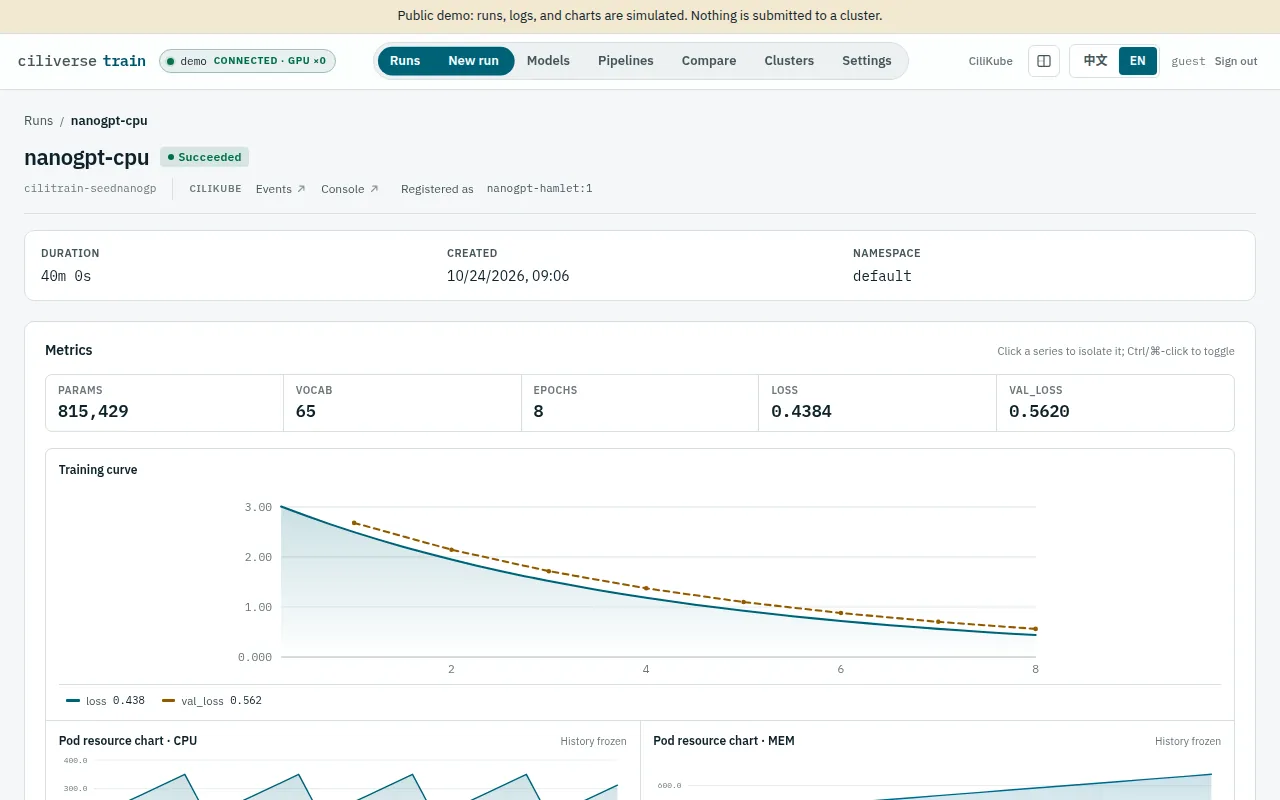The width and height of the screenshot is (1280, 800).
Task: Click the VAL_LOSS value 0.5620
Action: [x=1039, y=411]
